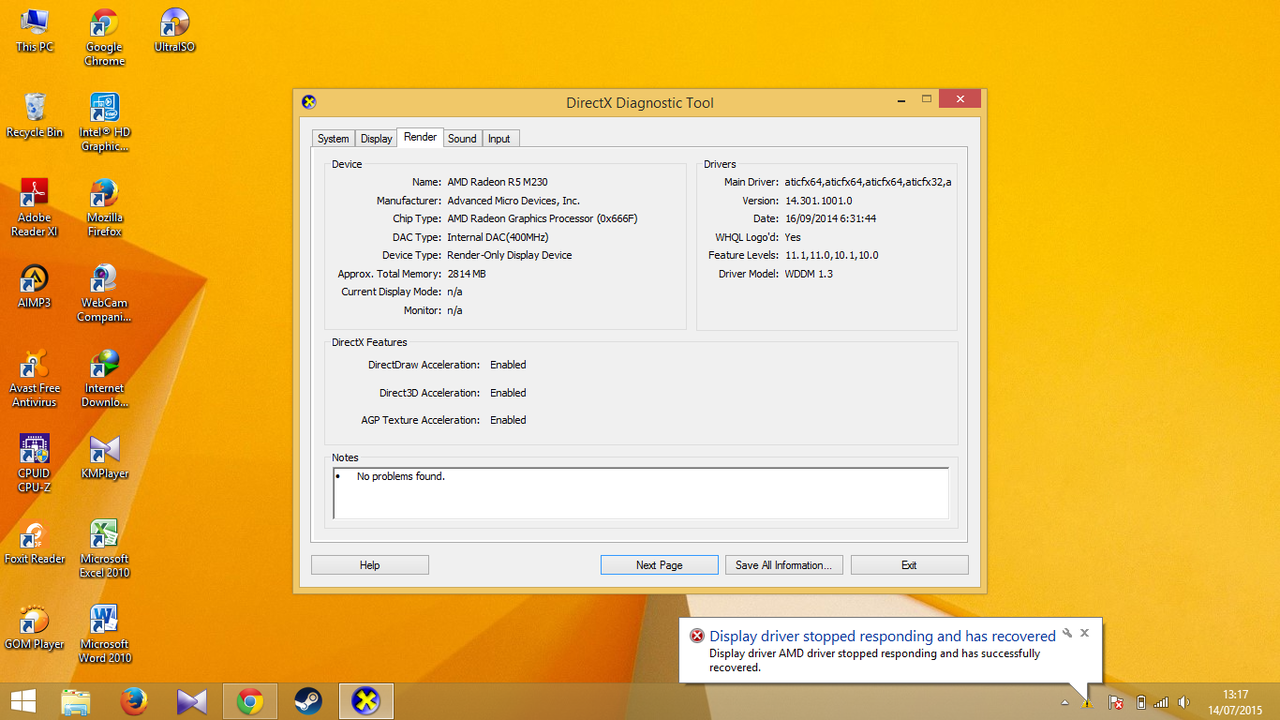Open Microsoft Word 2010 desktop shortcut
The image size is (1280, 720).
104,635
